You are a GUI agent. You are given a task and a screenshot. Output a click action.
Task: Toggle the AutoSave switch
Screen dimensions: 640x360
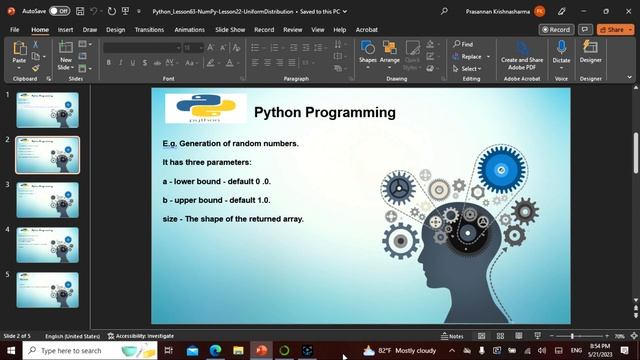pos(60,11)
